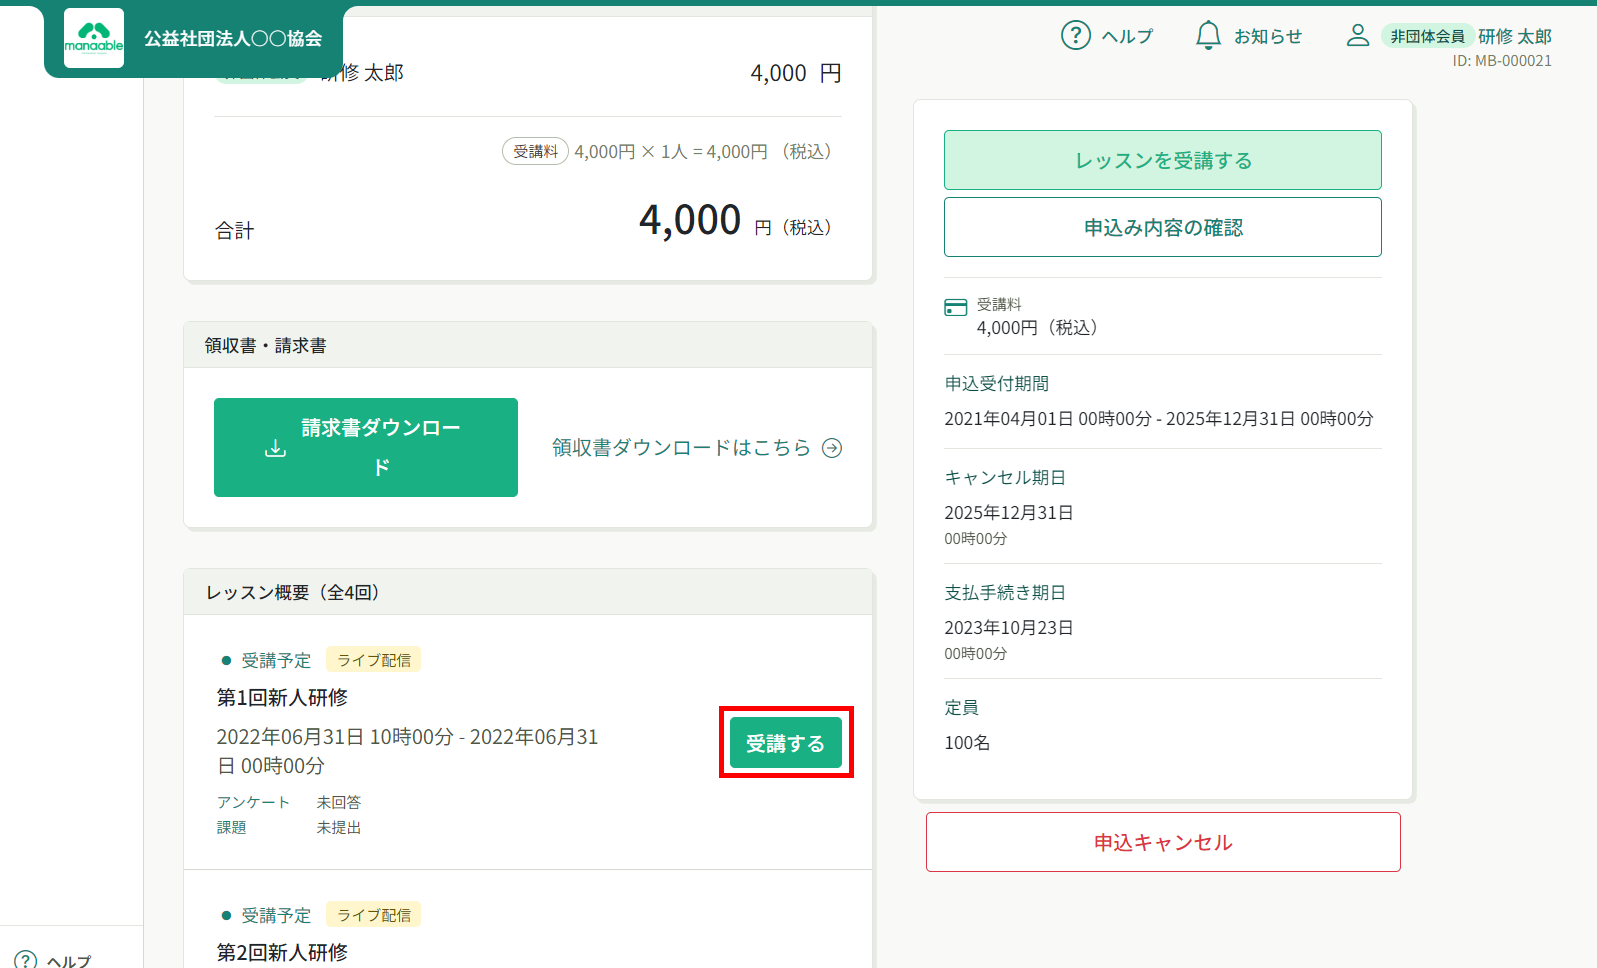Select the 第1回新人研修 lesson title

click(282, 697)
